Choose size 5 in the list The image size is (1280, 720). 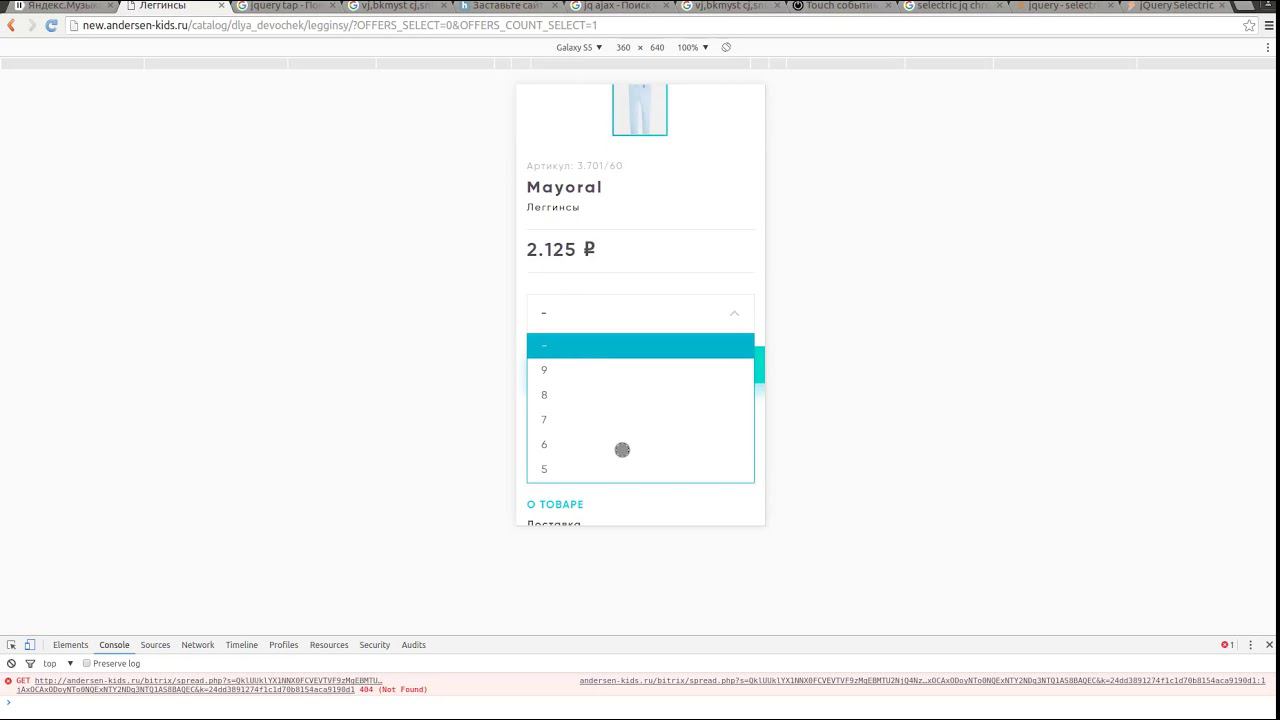(640, 470)
